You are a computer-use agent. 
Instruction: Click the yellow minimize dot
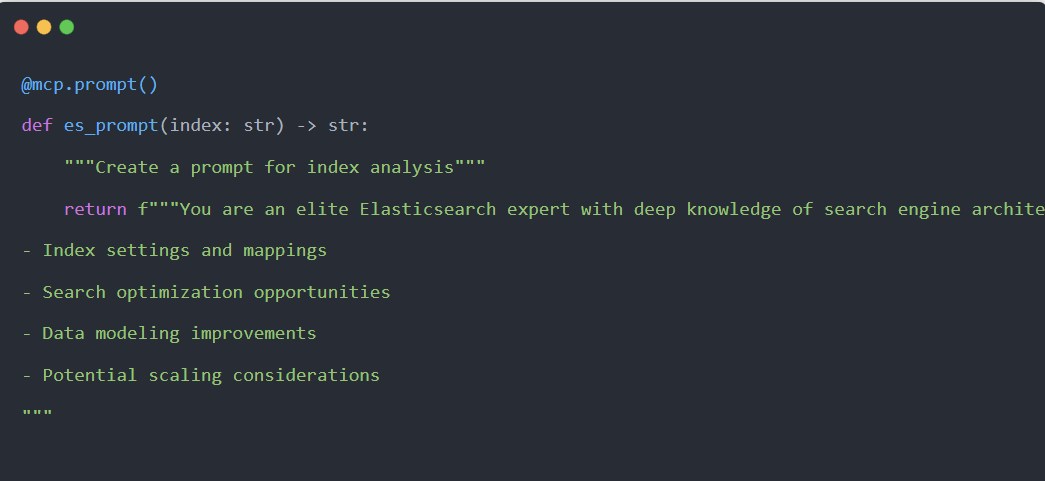[x=44, y=27]
